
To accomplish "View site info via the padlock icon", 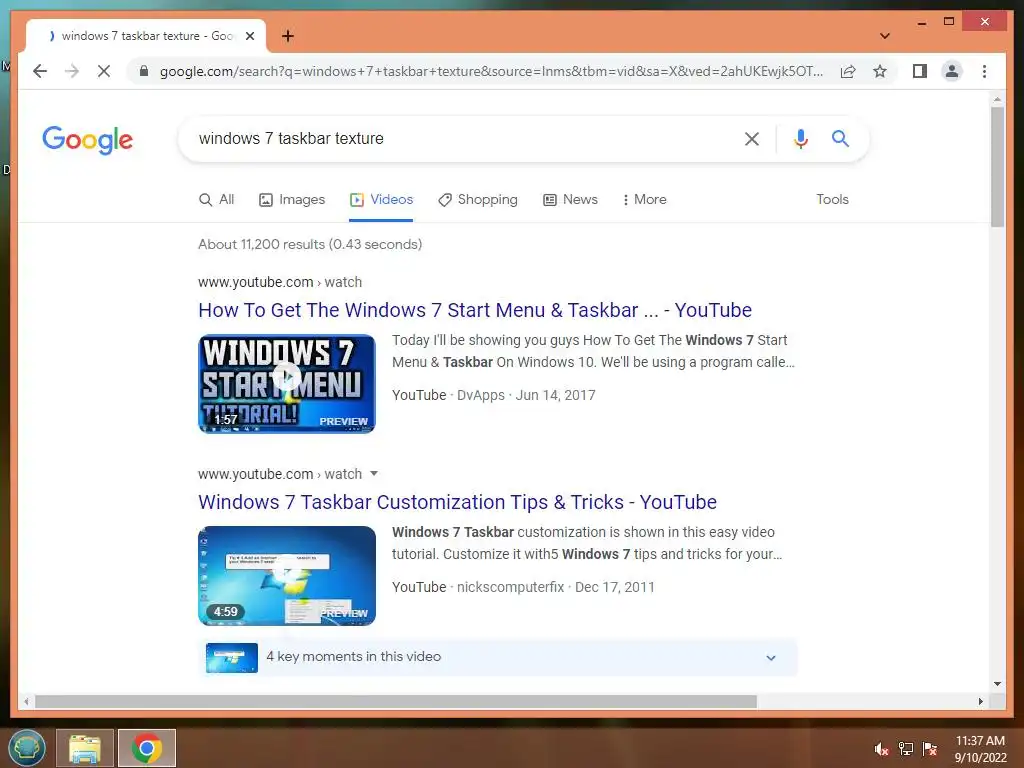I will click(144, 71).
